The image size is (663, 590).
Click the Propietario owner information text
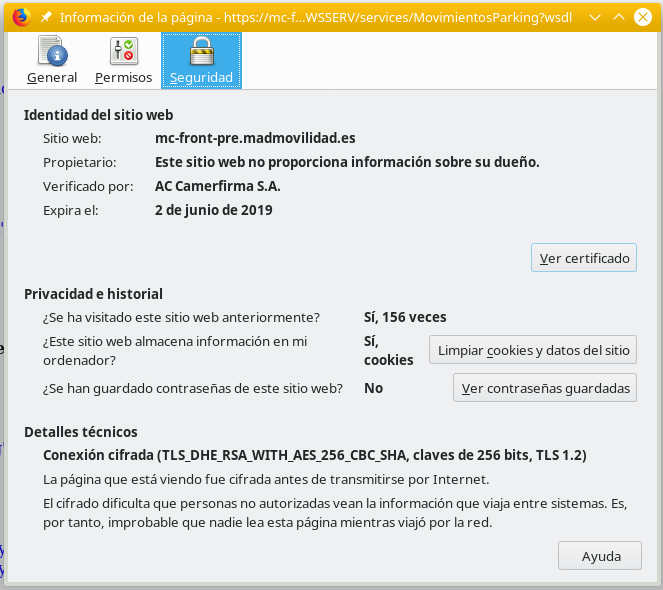tap(347, 162)
